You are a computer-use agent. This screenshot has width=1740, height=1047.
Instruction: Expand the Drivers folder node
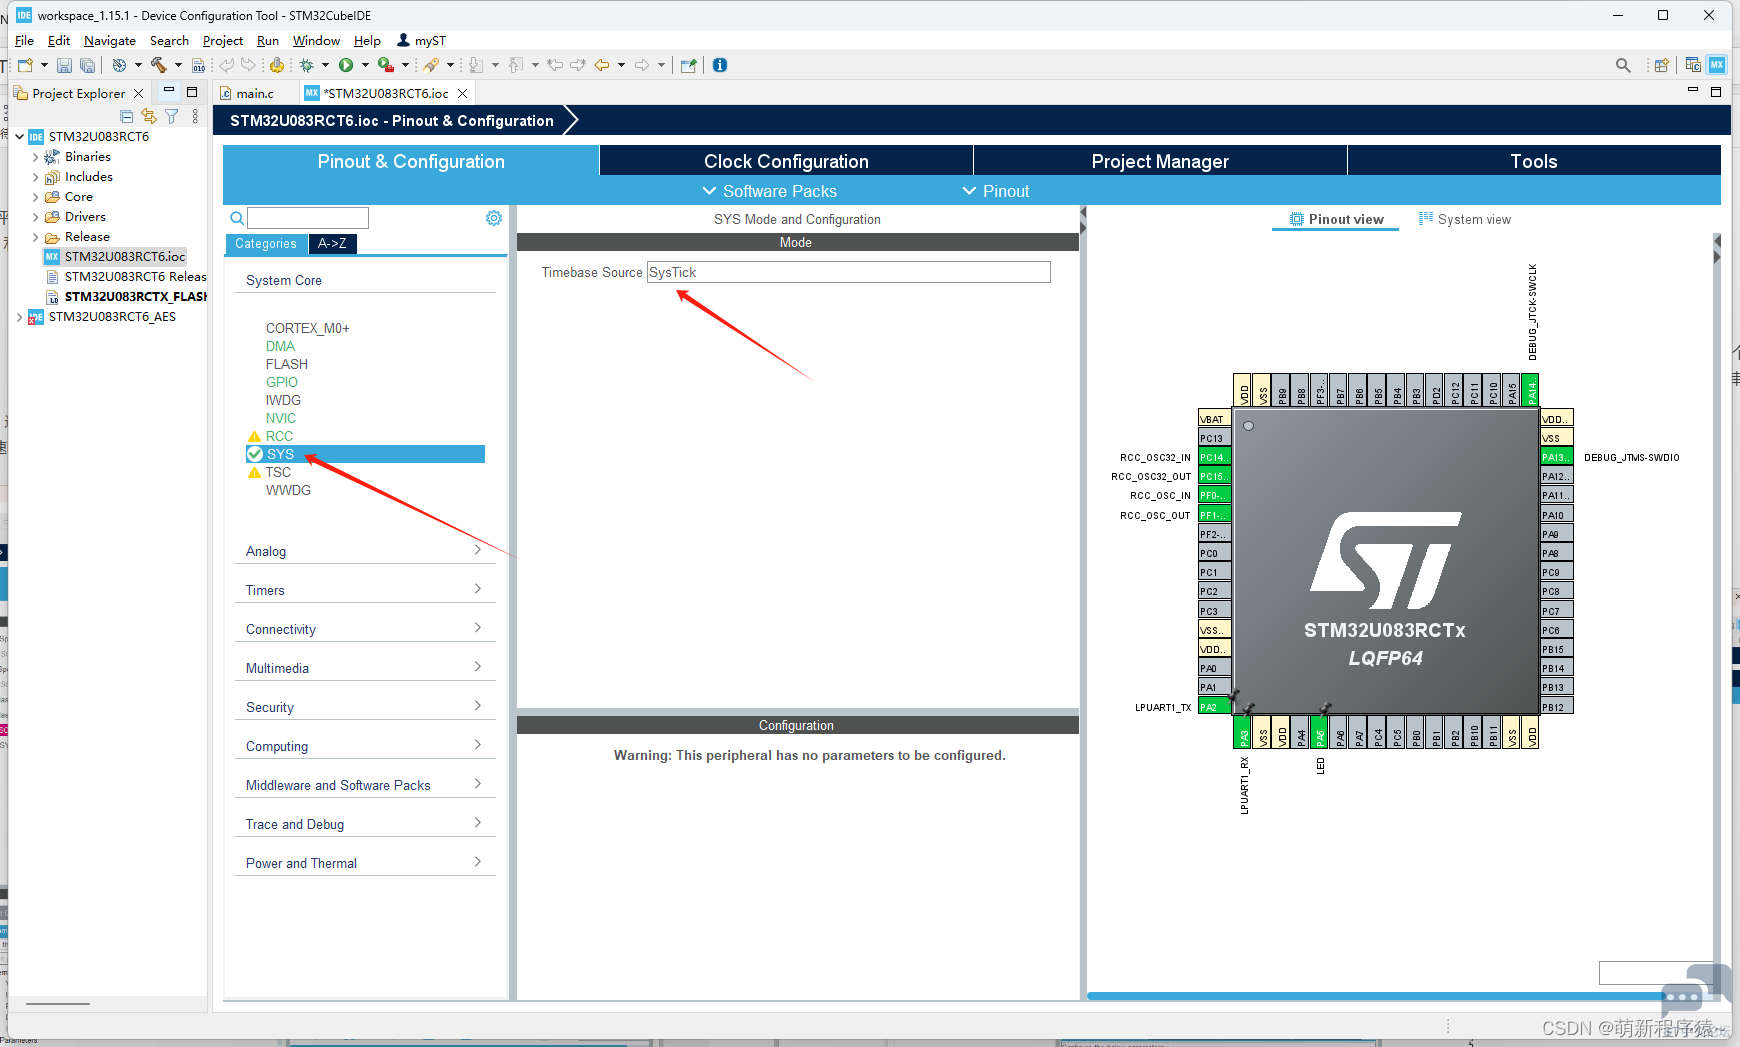pos(36,217)
